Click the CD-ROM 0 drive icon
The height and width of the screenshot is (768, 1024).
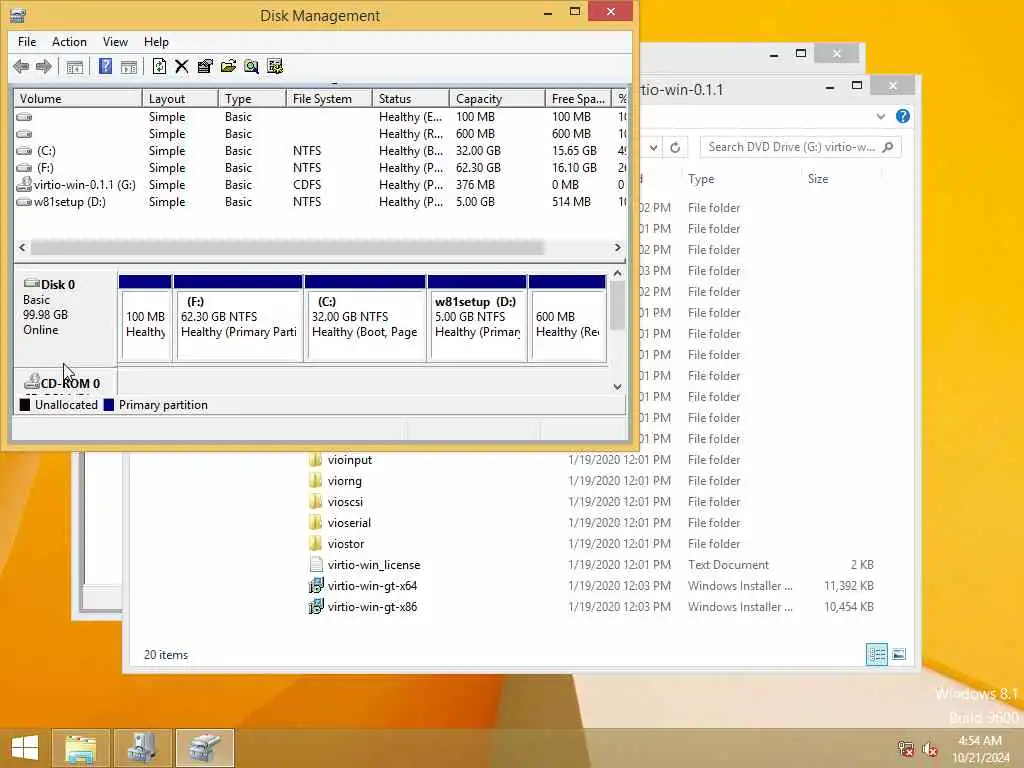point(31,382)
